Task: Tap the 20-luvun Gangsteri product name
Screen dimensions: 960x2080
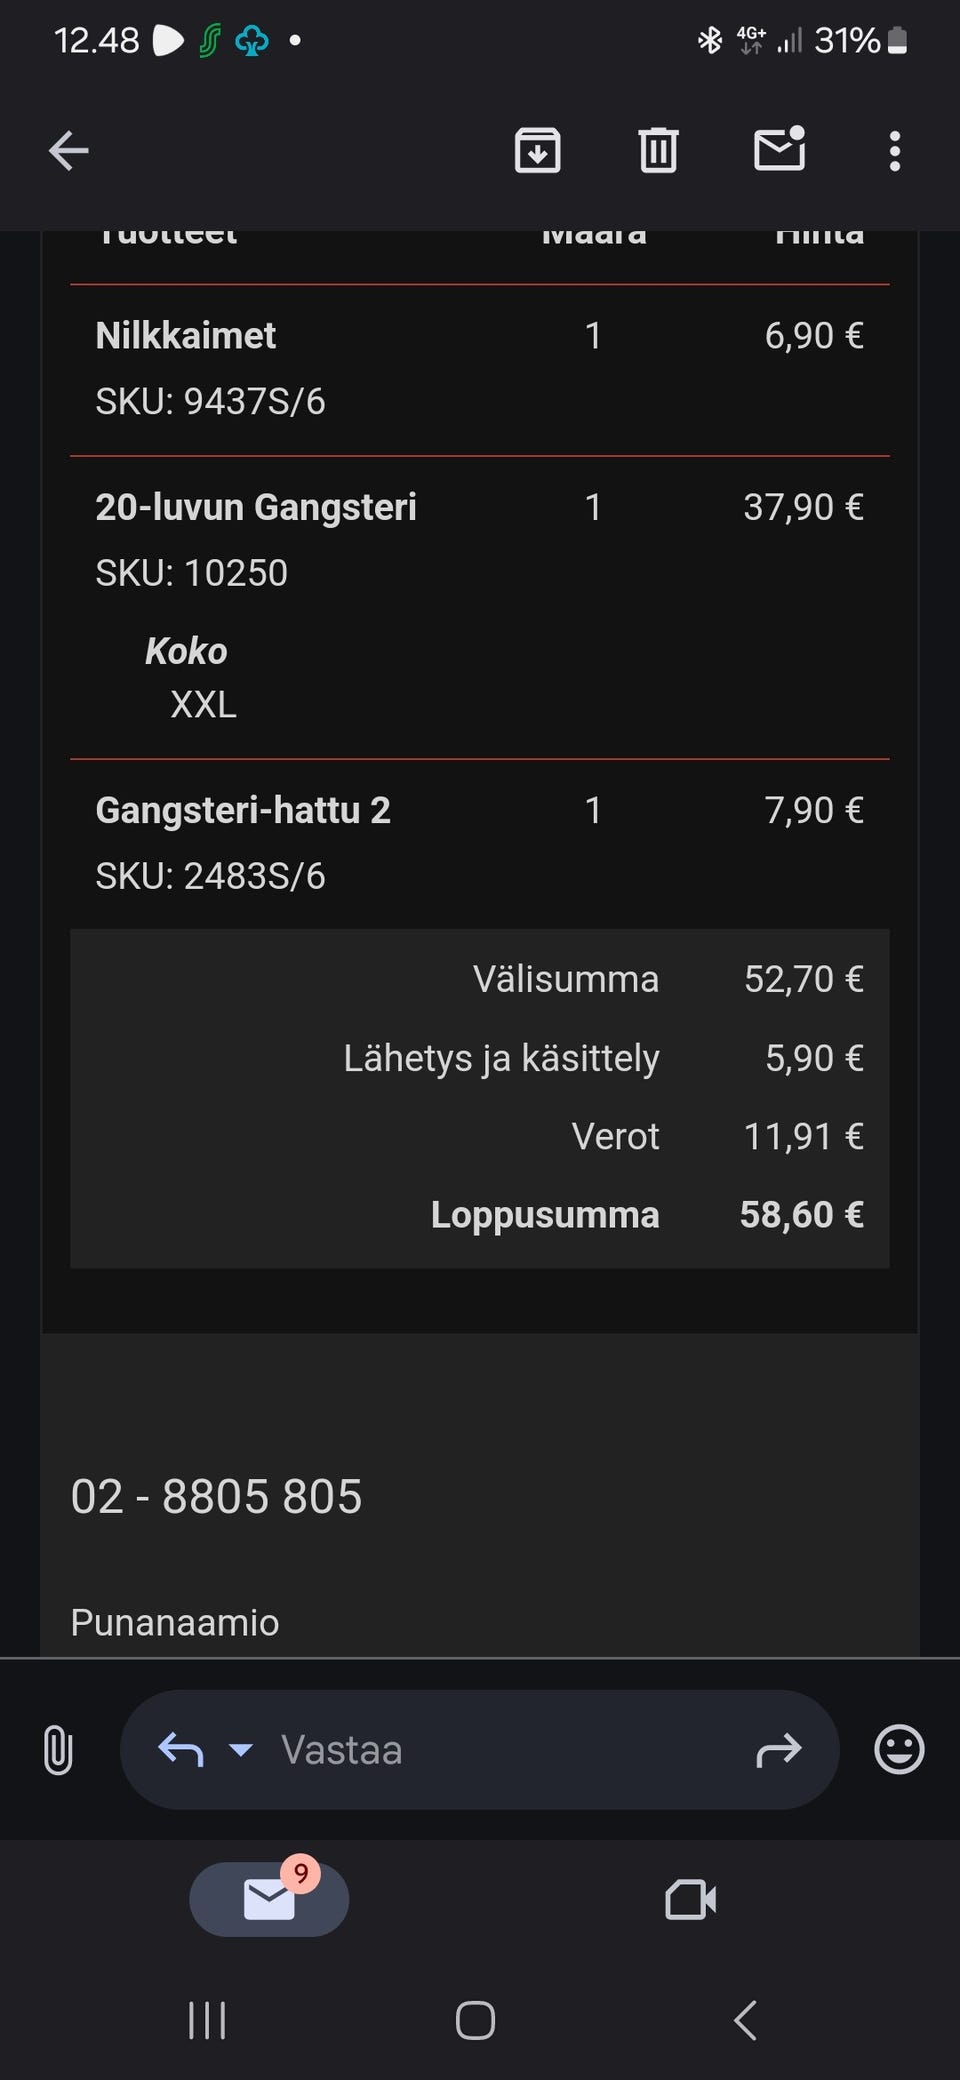Action: point(256,507)
